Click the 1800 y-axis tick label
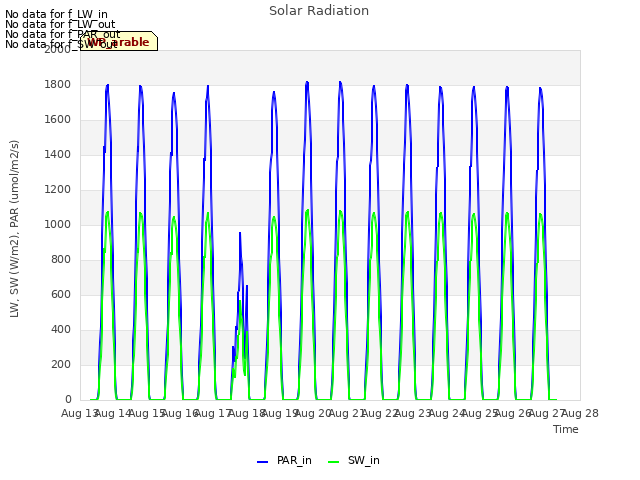The height and width of the screenshot is (480, 640). point(58,84)
